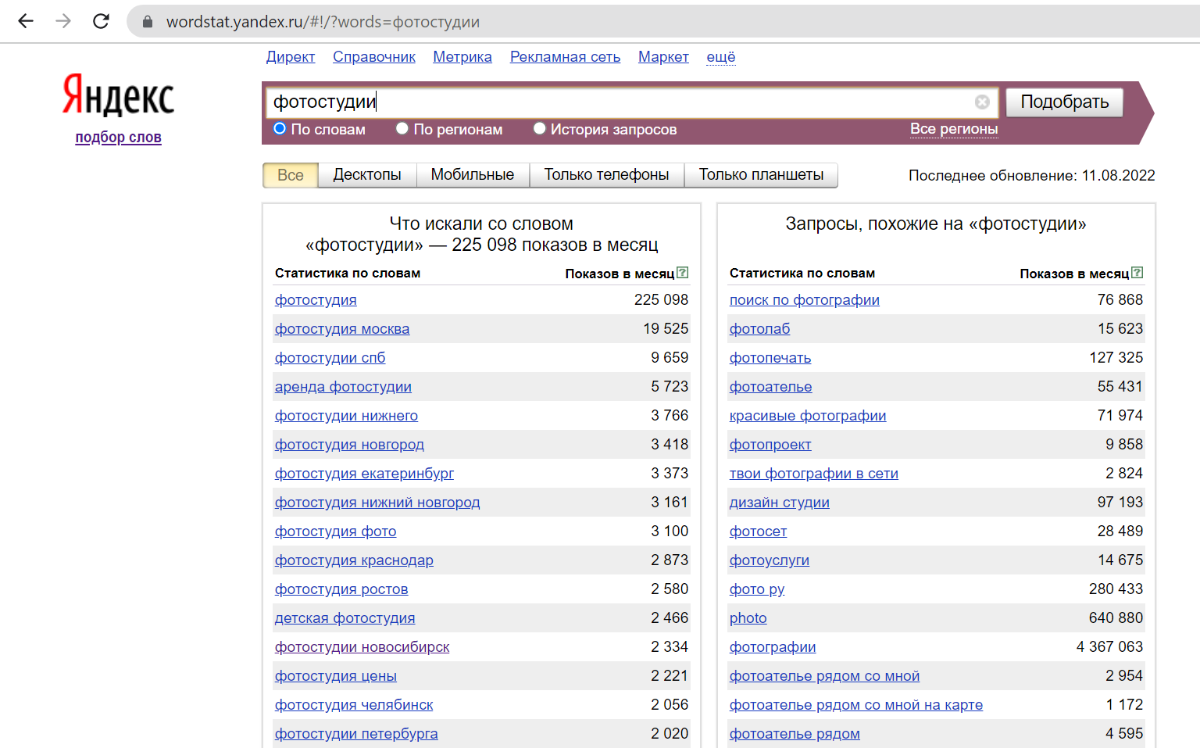This screenshot has width=1200, height=748.
Task: Clear the search field with the X icon
Action: 982,102
